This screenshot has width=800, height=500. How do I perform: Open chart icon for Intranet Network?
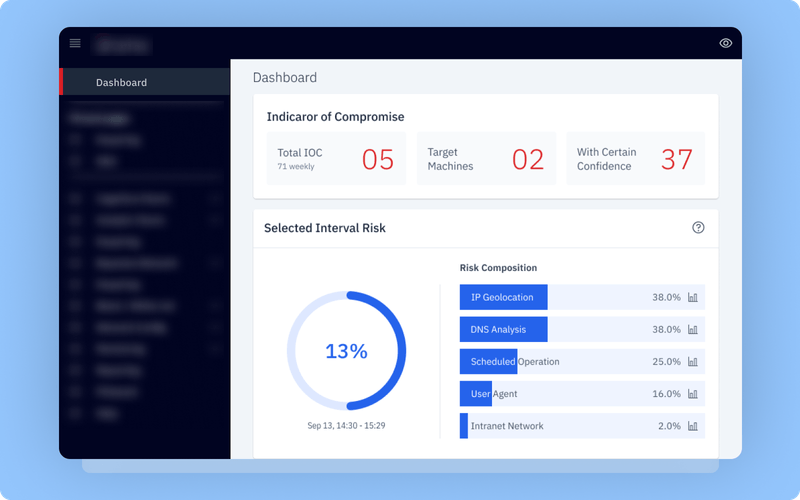[693, 426]
